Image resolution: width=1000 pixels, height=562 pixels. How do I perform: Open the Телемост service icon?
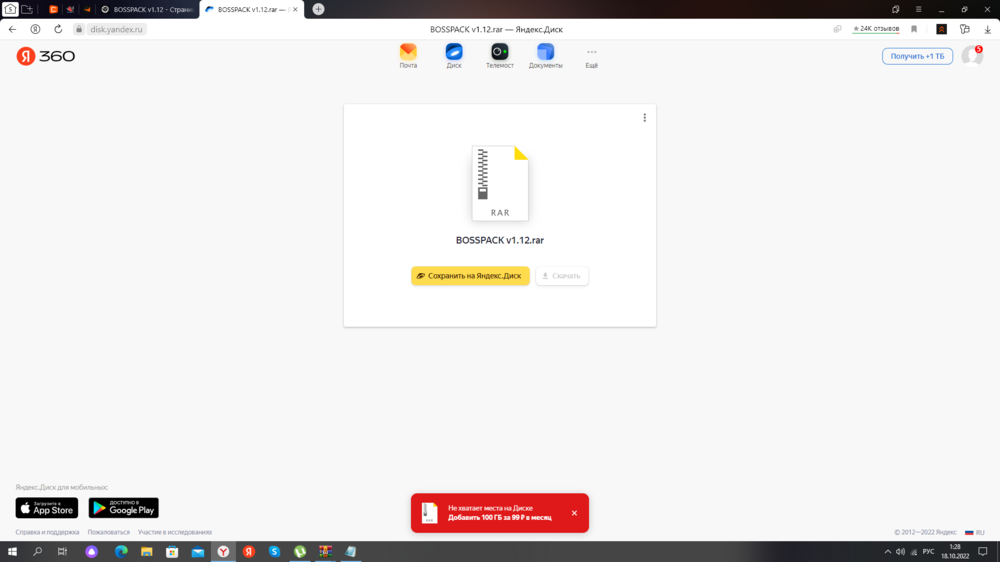pos(499,55)
